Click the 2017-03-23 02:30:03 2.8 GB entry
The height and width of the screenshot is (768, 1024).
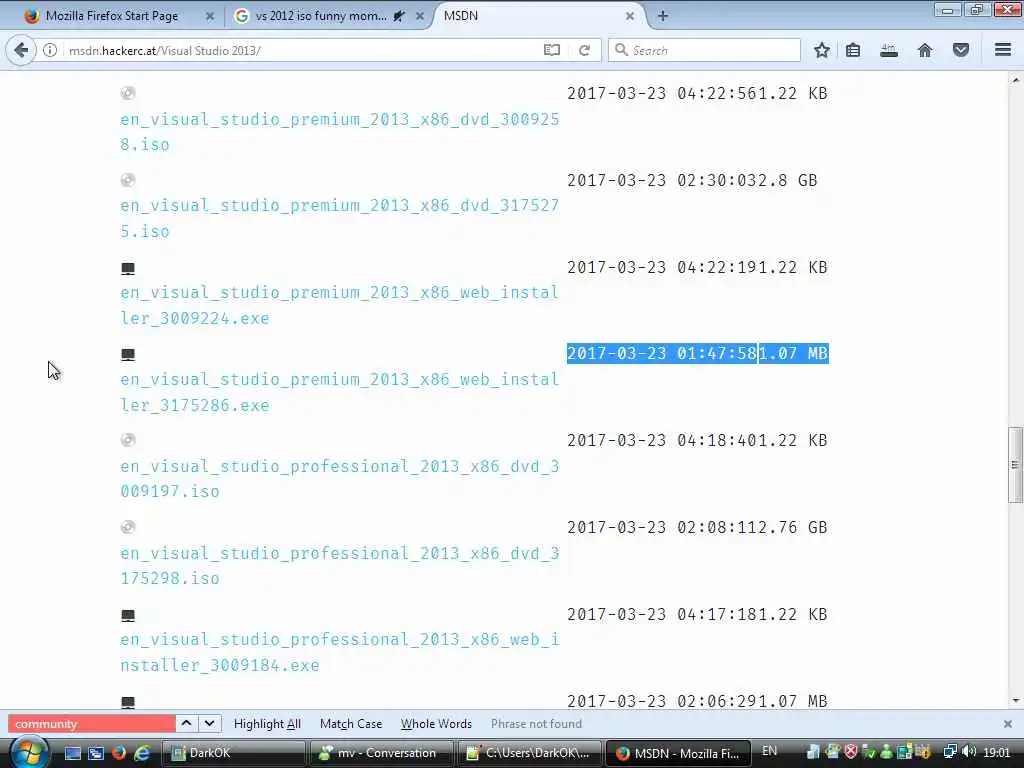(692, 180)
